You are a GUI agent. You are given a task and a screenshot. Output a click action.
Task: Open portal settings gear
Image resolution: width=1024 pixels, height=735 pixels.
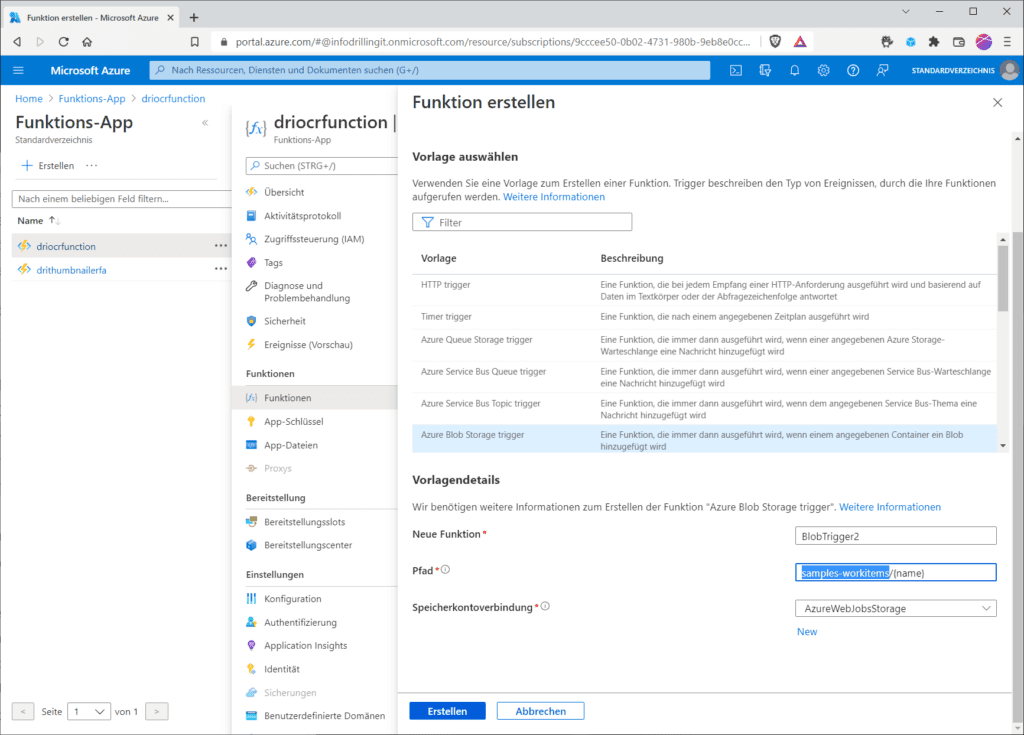pyautogui.click(x=824, y=71)
